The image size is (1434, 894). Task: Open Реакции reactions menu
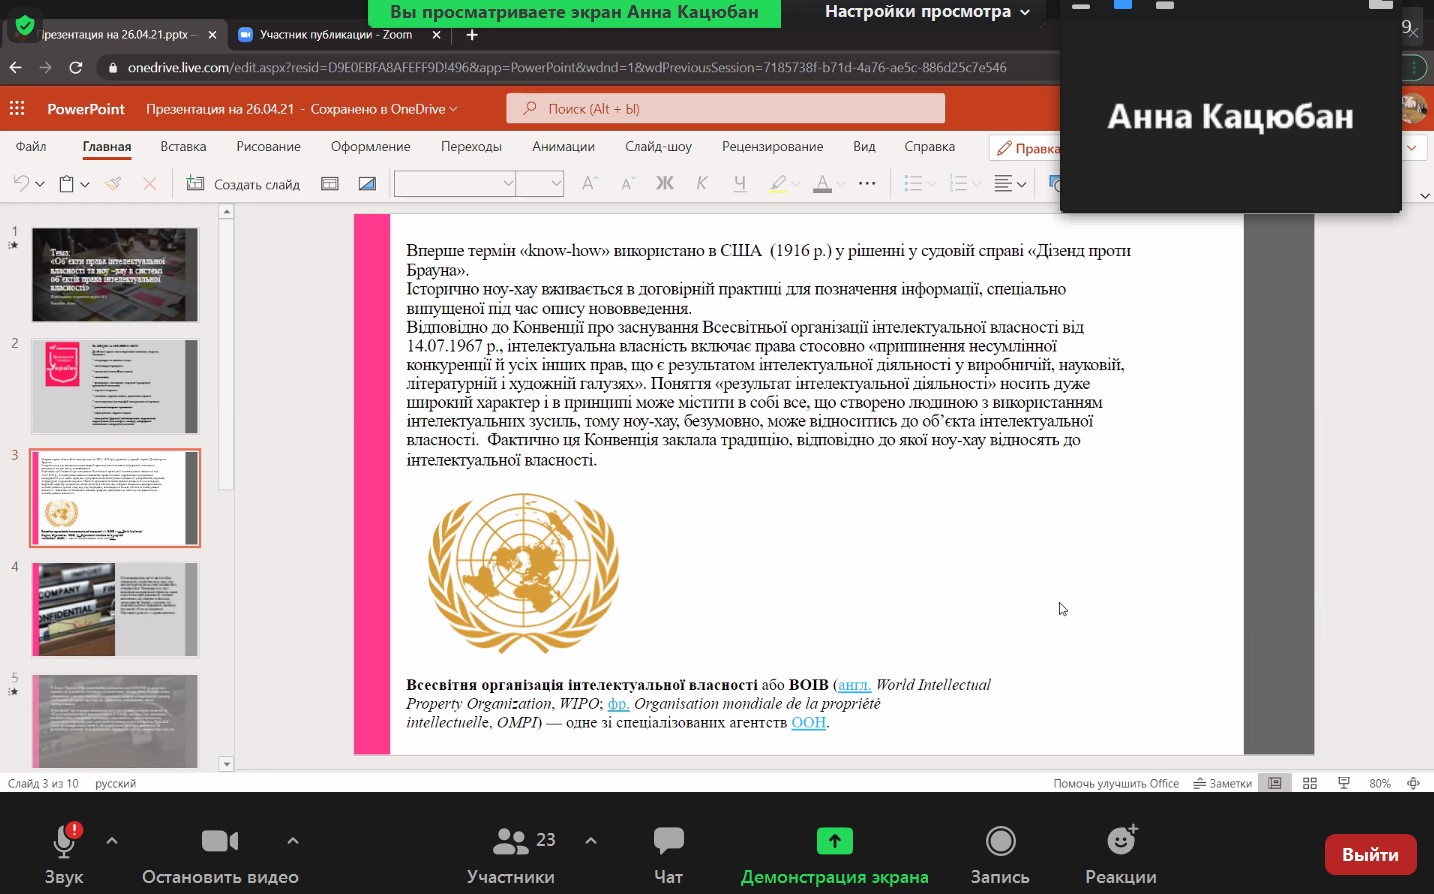(x=1121, y=853)
